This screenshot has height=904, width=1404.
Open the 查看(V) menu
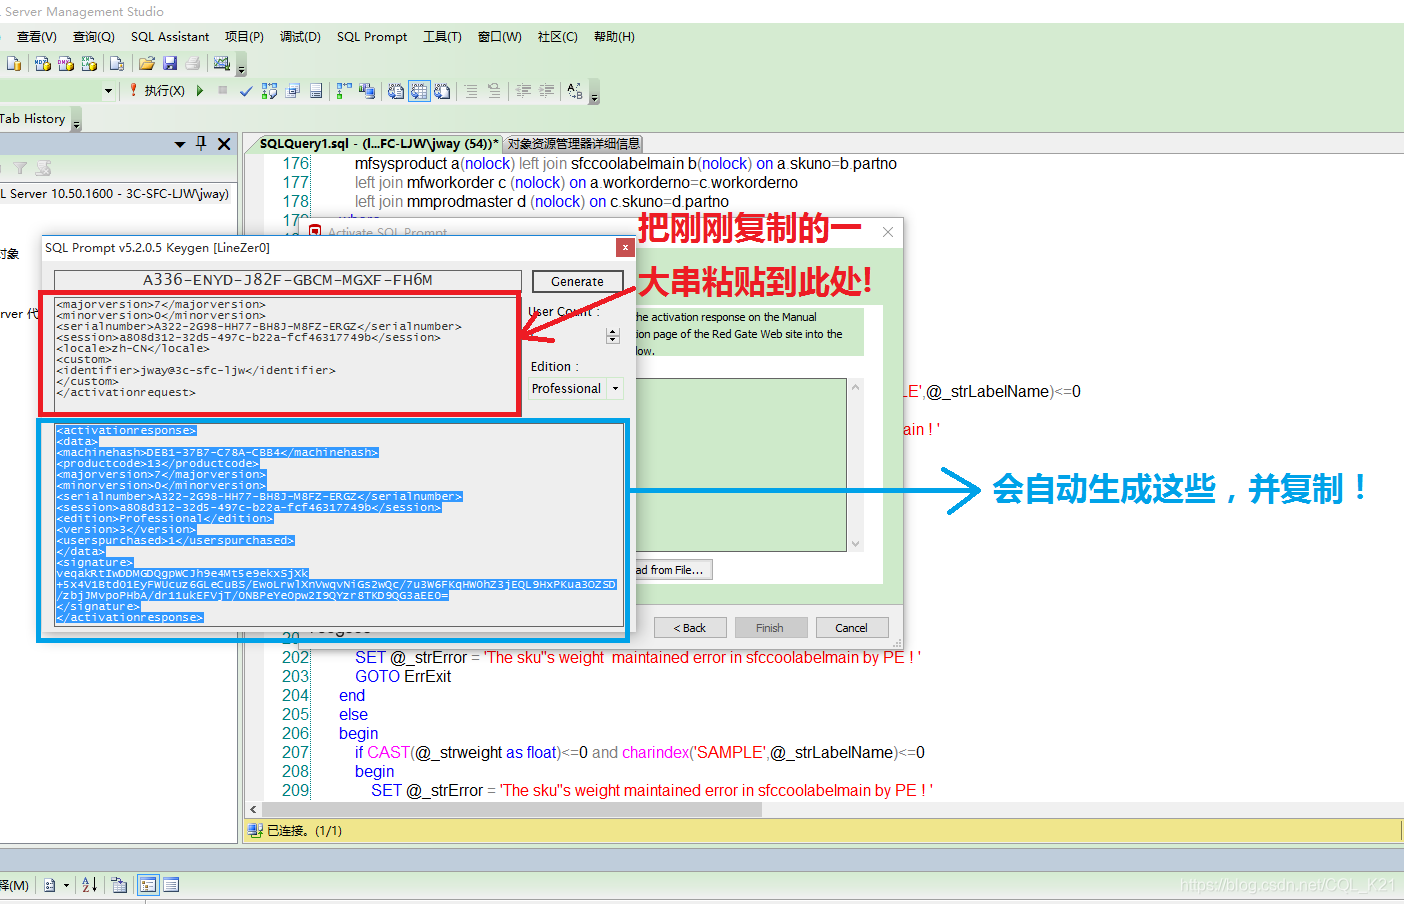[37, 37]
